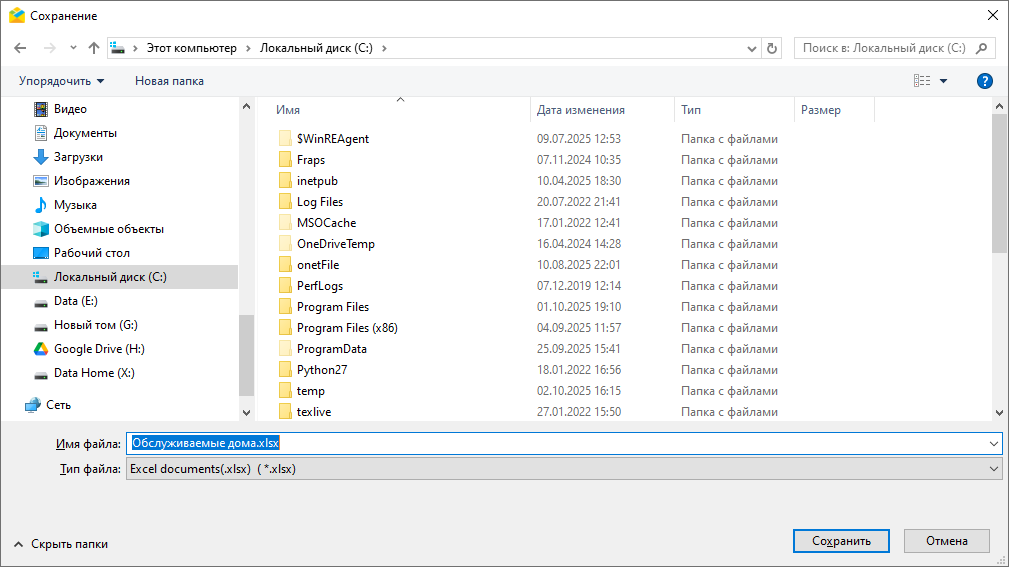The image size is (1009, 567).
Task: Go up one folder level
Action: coord(94,48)
